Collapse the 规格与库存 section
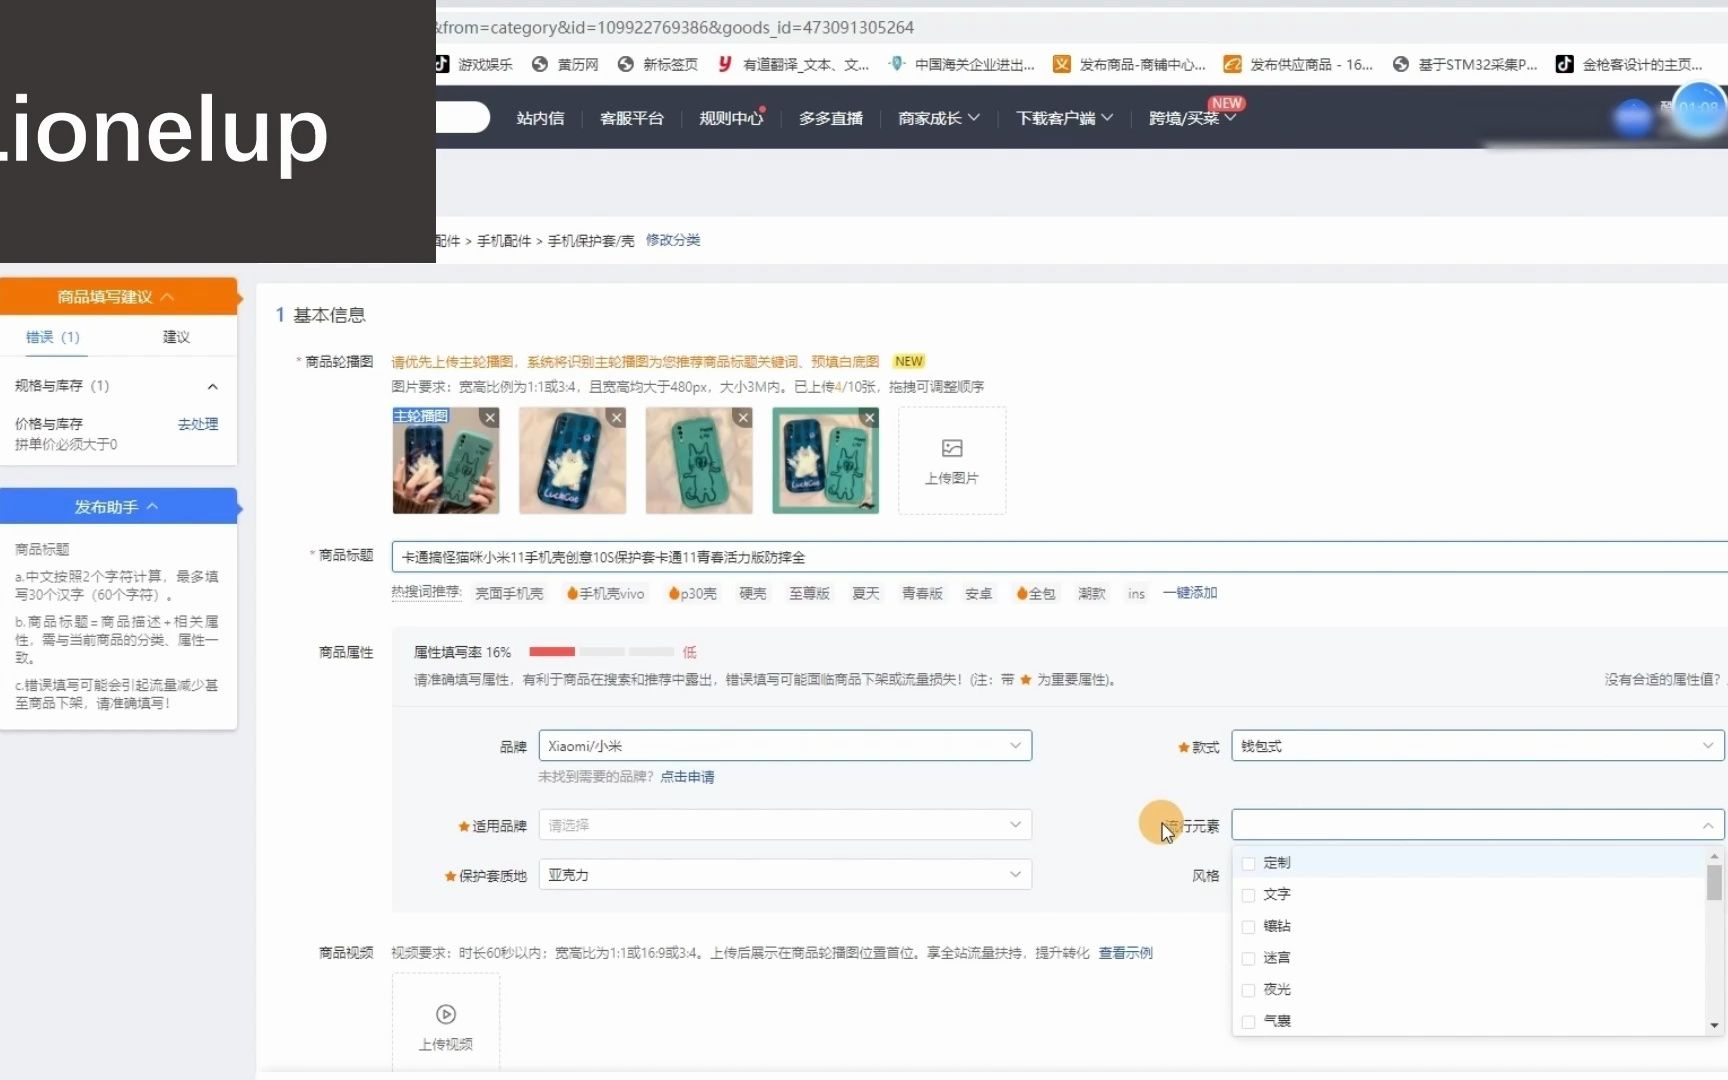 click(x=212, y=386)
